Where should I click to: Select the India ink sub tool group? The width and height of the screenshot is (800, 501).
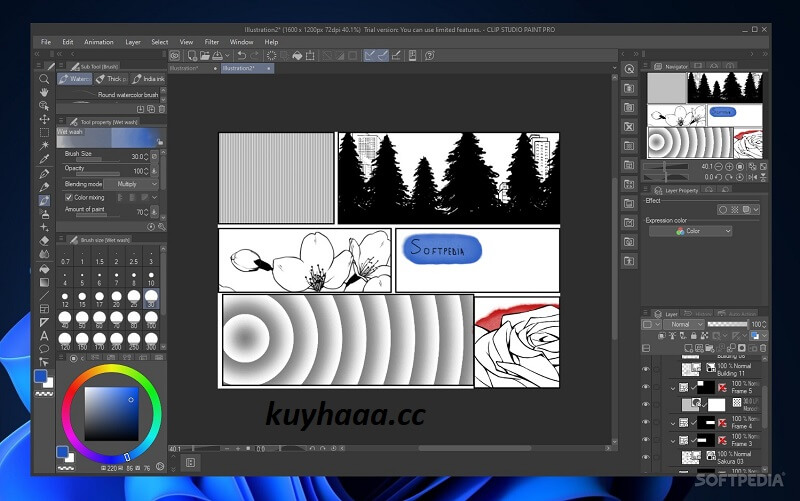(148, 79)
